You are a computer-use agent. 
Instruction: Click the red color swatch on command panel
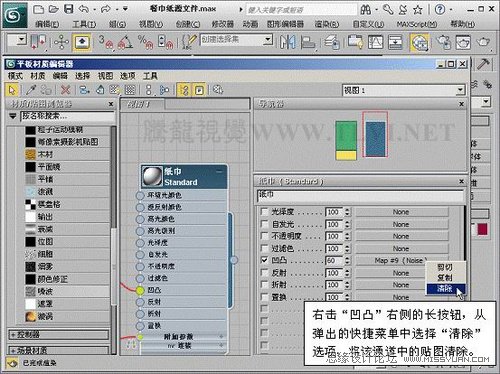tap(482, 229)
